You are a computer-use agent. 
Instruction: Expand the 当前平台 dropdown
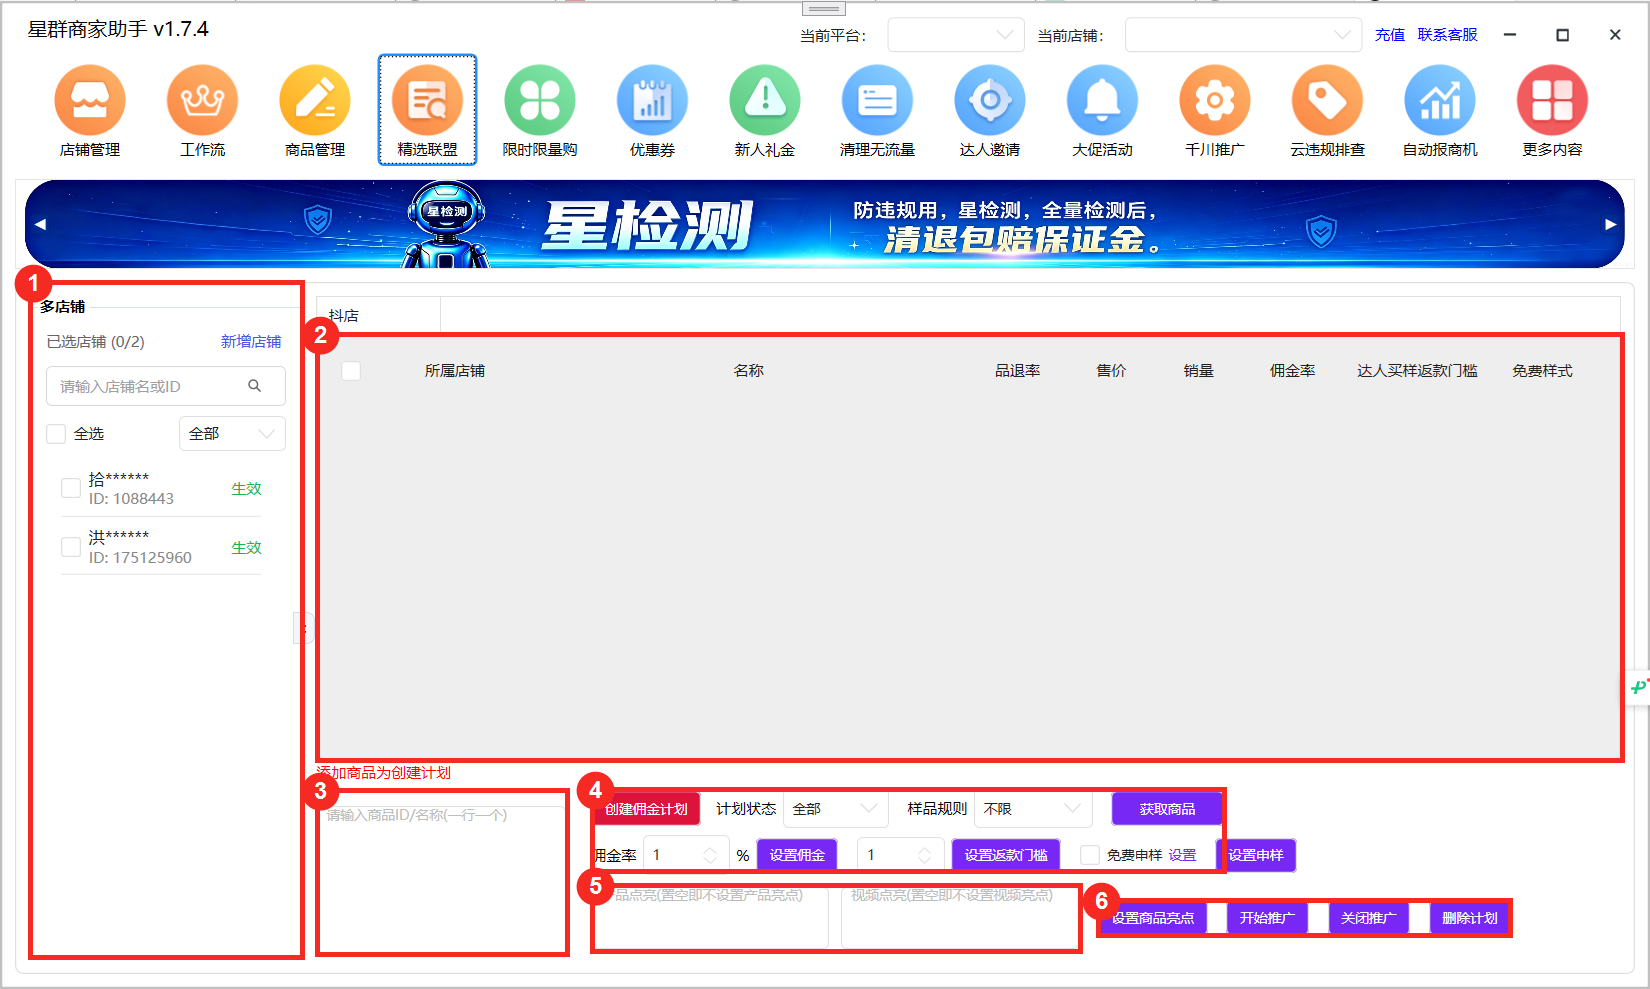click(956, 35)
